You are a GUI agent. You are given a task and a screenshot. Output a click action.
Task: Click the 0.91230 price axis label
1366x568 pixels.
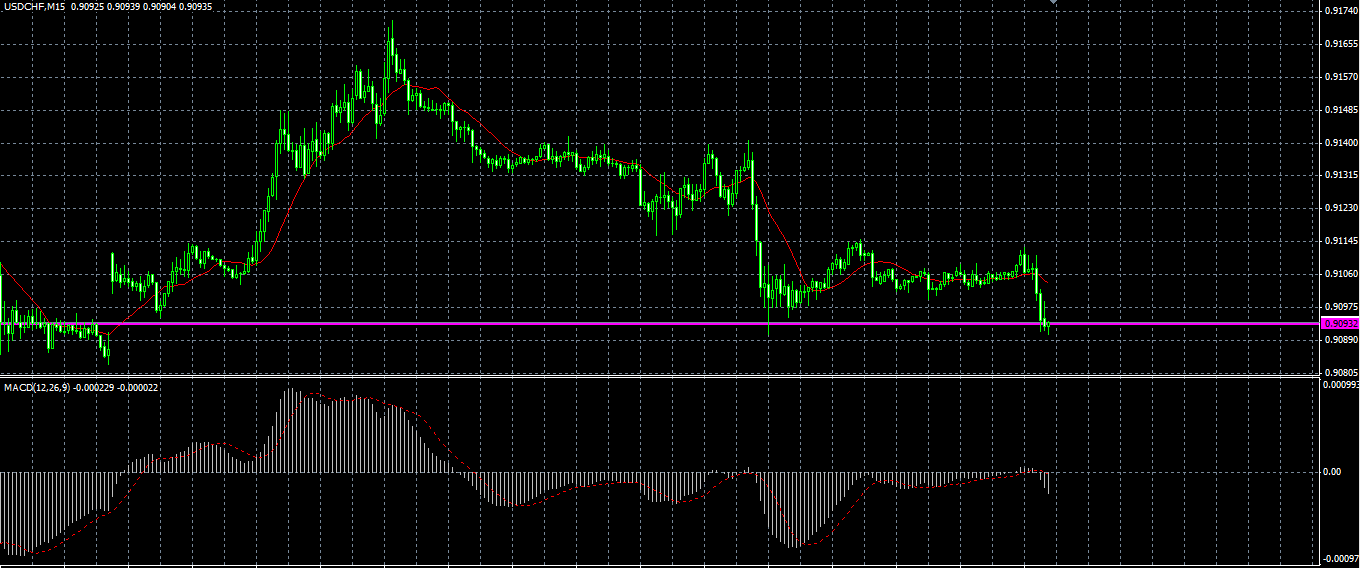[x=1340, y=208]
